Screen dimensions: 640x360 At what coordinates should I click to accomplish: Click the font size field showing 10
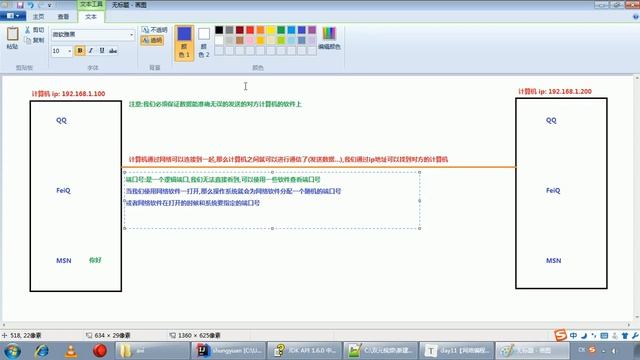59,51
